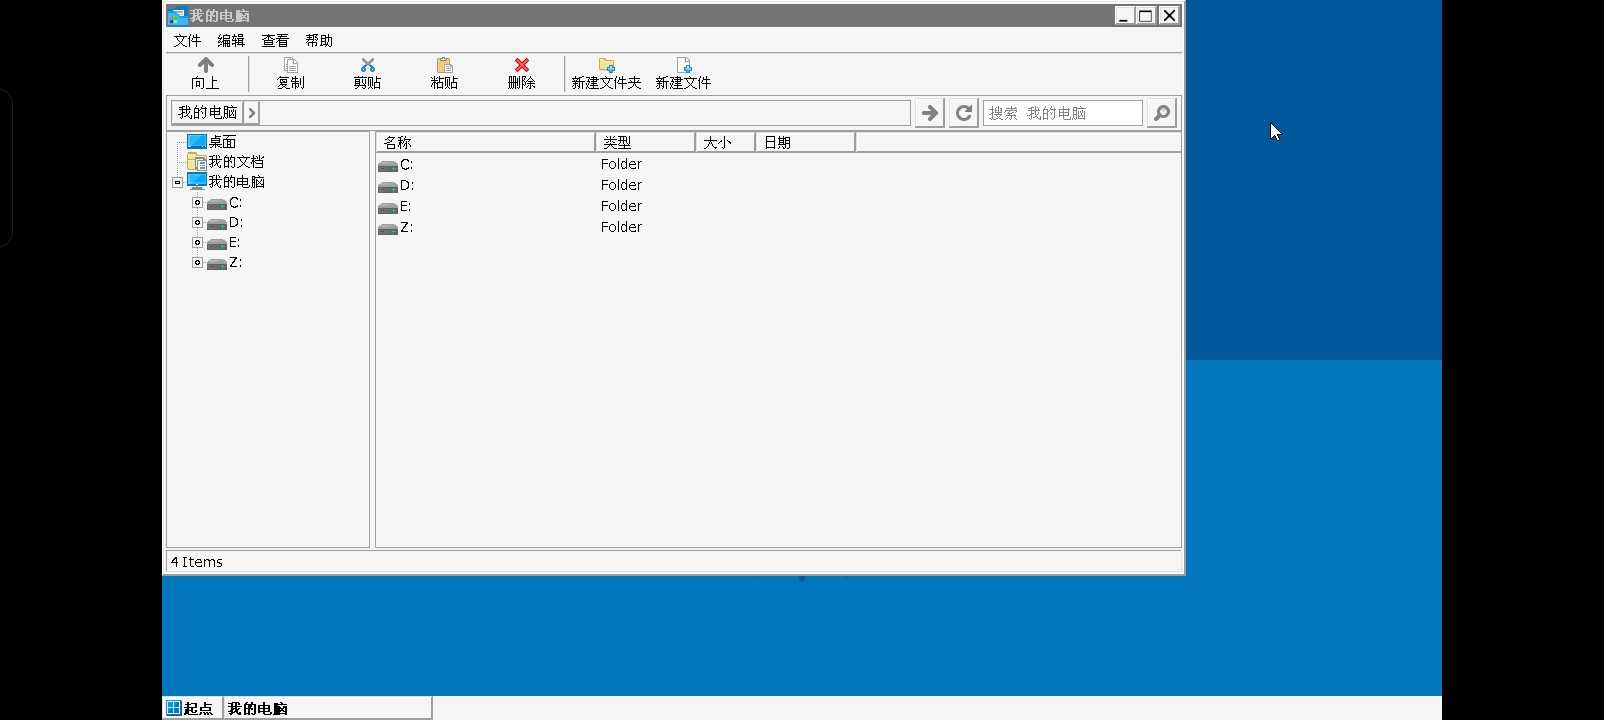Click the magnifier search icon
The height and width of the screenshot is (720, 1604).
1161,113
